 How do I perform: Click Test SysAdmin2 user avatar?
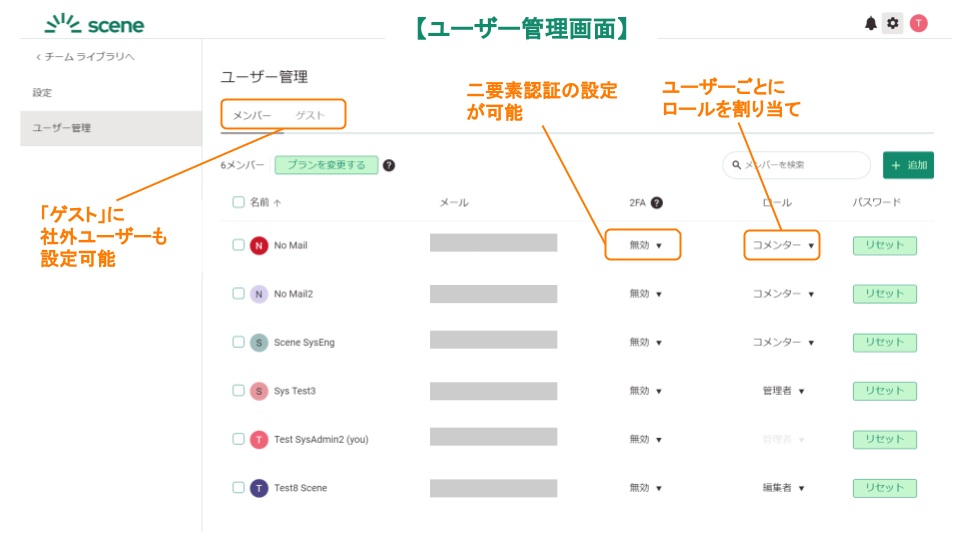click(x=259, y=440)
